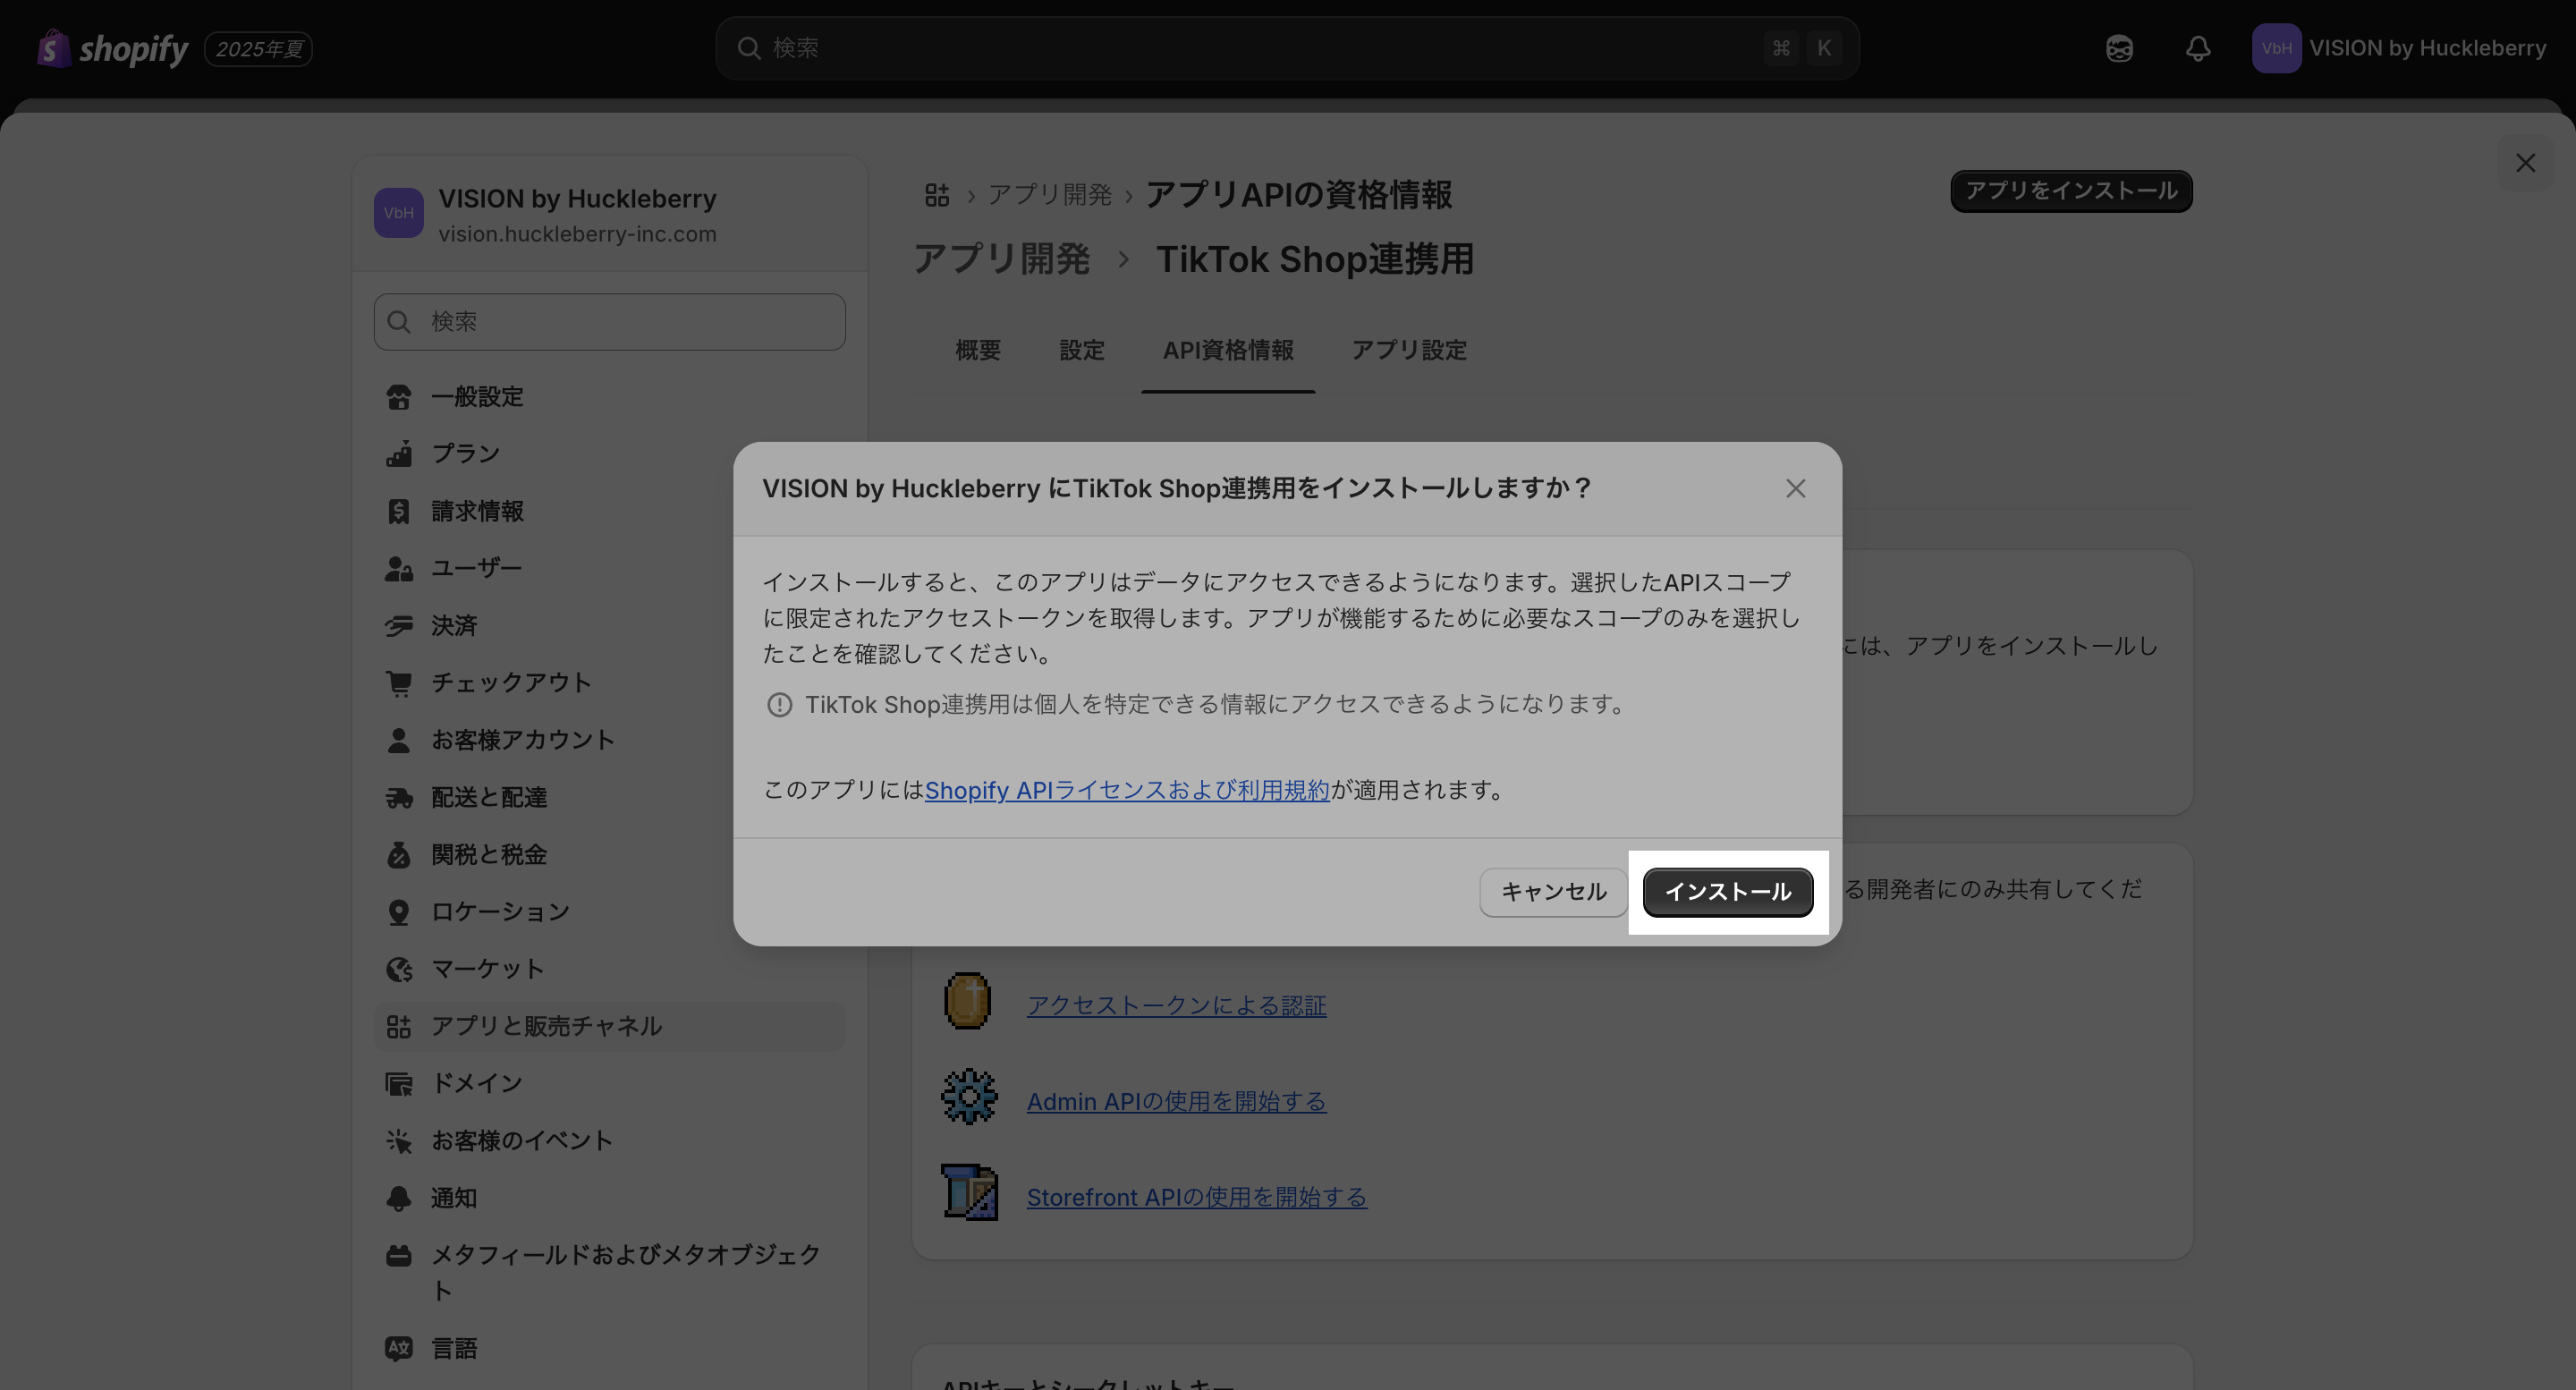Switch to the アプリ設定 tab
This screenshot has width=2576, height=1390.
pyautogui.click(x=1408, y=350)
